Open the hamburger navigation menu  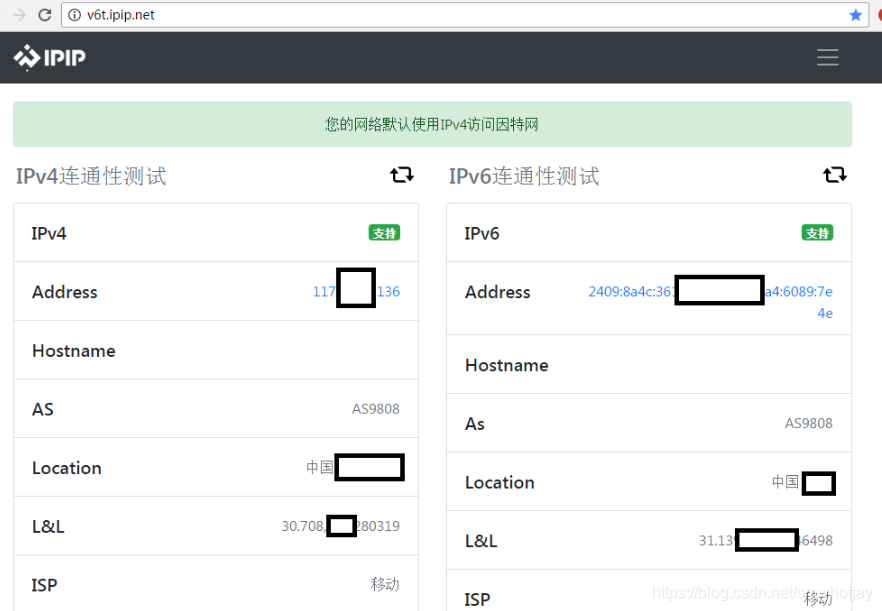tap(828, 58)
